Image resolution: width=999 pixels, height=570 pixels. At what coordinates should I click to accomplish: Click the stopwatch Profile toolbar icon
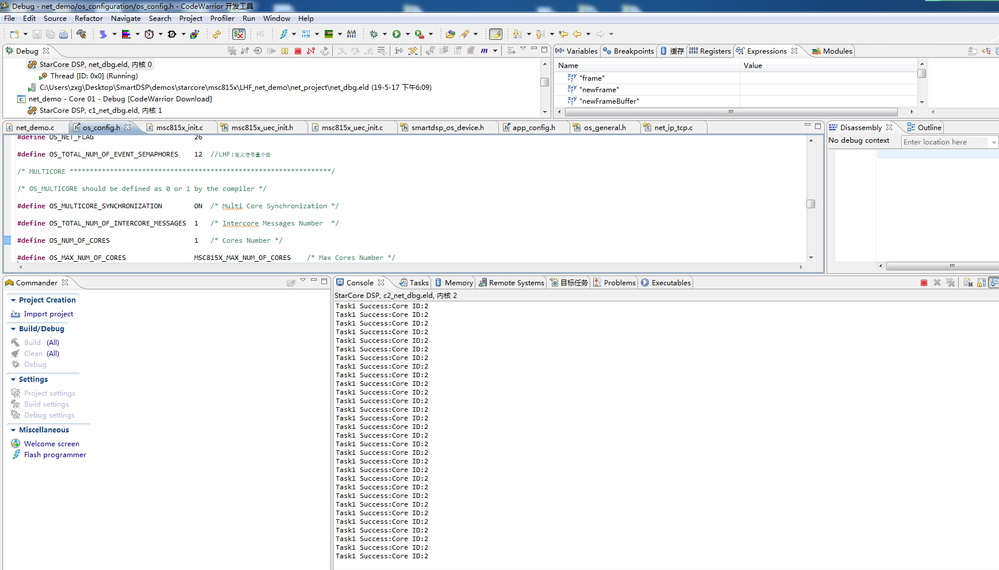tap(149, 34)
